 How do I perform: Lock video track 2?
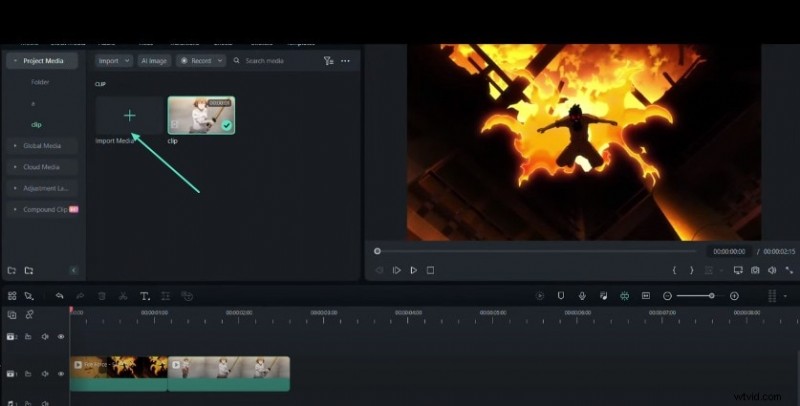28,337
